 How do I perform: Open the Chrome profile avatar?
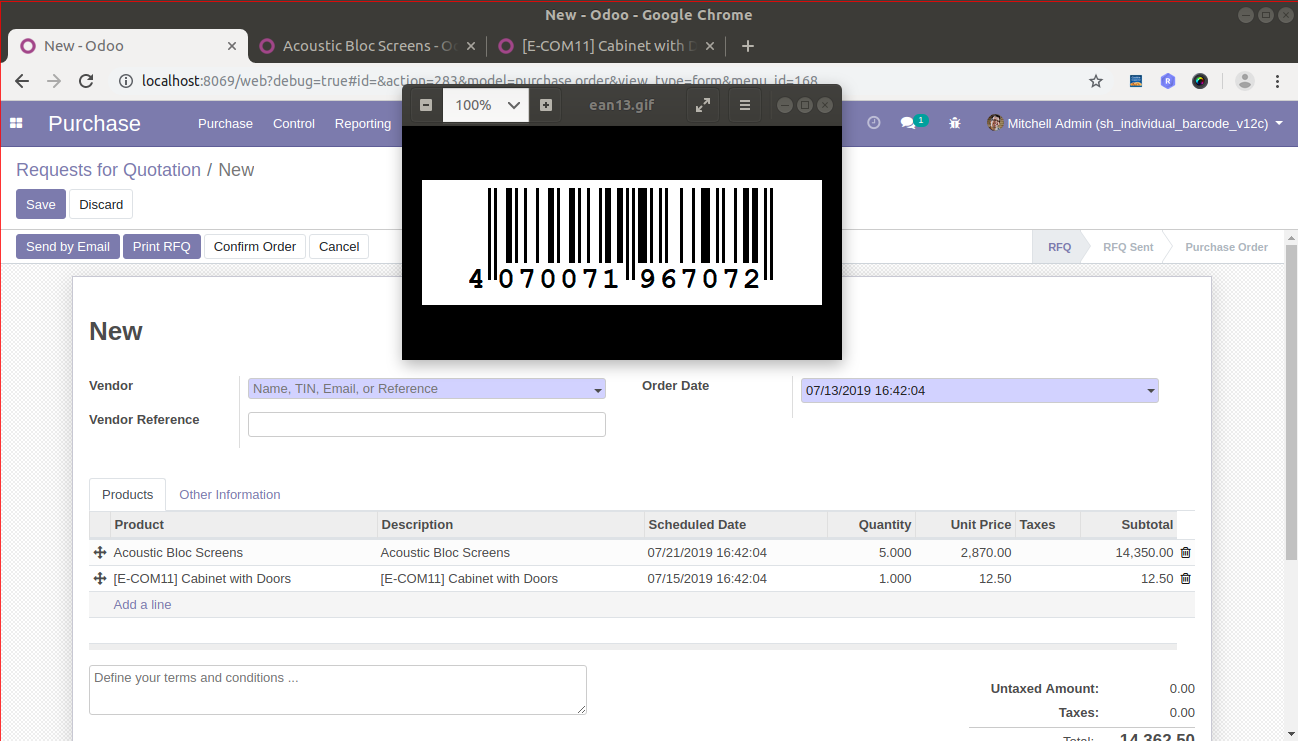click(x=1244, y=81)
